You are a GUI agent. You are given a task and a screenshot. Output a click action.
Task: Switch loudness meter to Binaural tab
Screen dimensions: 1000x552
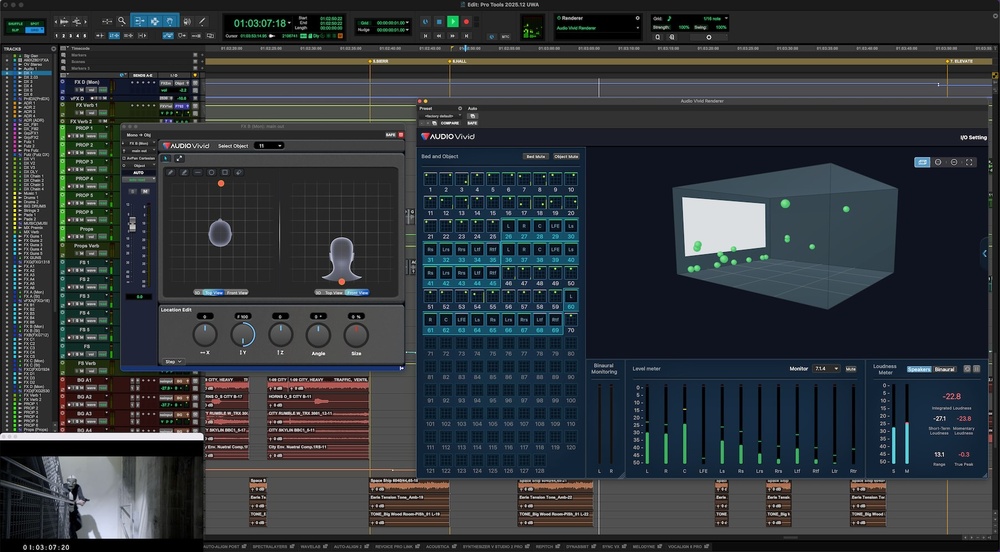pyautogui.click(x=945, y=369)
